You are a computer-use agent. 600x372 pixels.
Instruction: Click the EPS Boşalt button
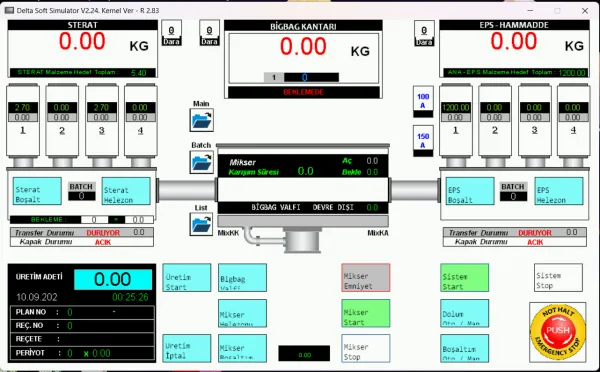pyautogui.click(x=470, y=191)
